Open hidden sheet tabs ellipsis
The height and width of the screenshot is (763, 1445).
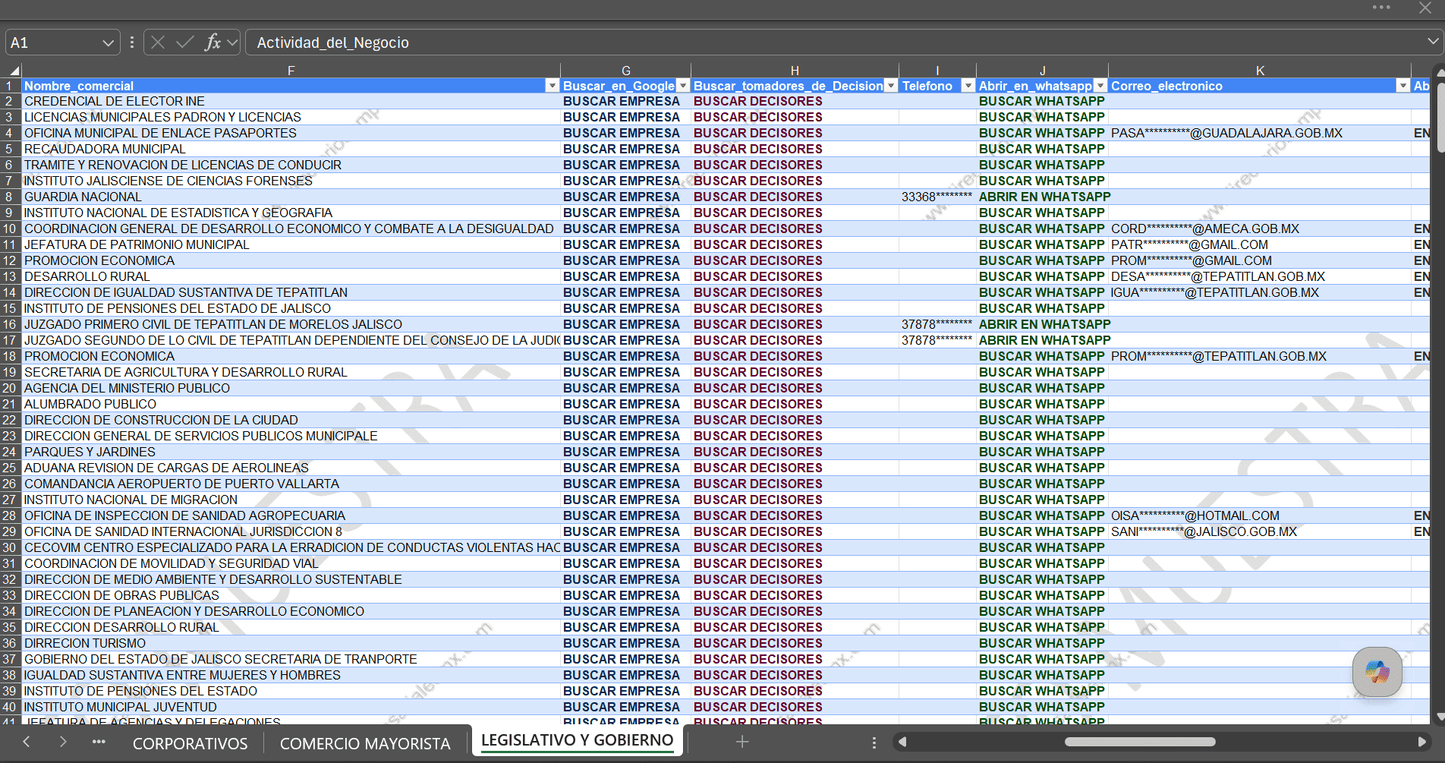tap(98, 742)
